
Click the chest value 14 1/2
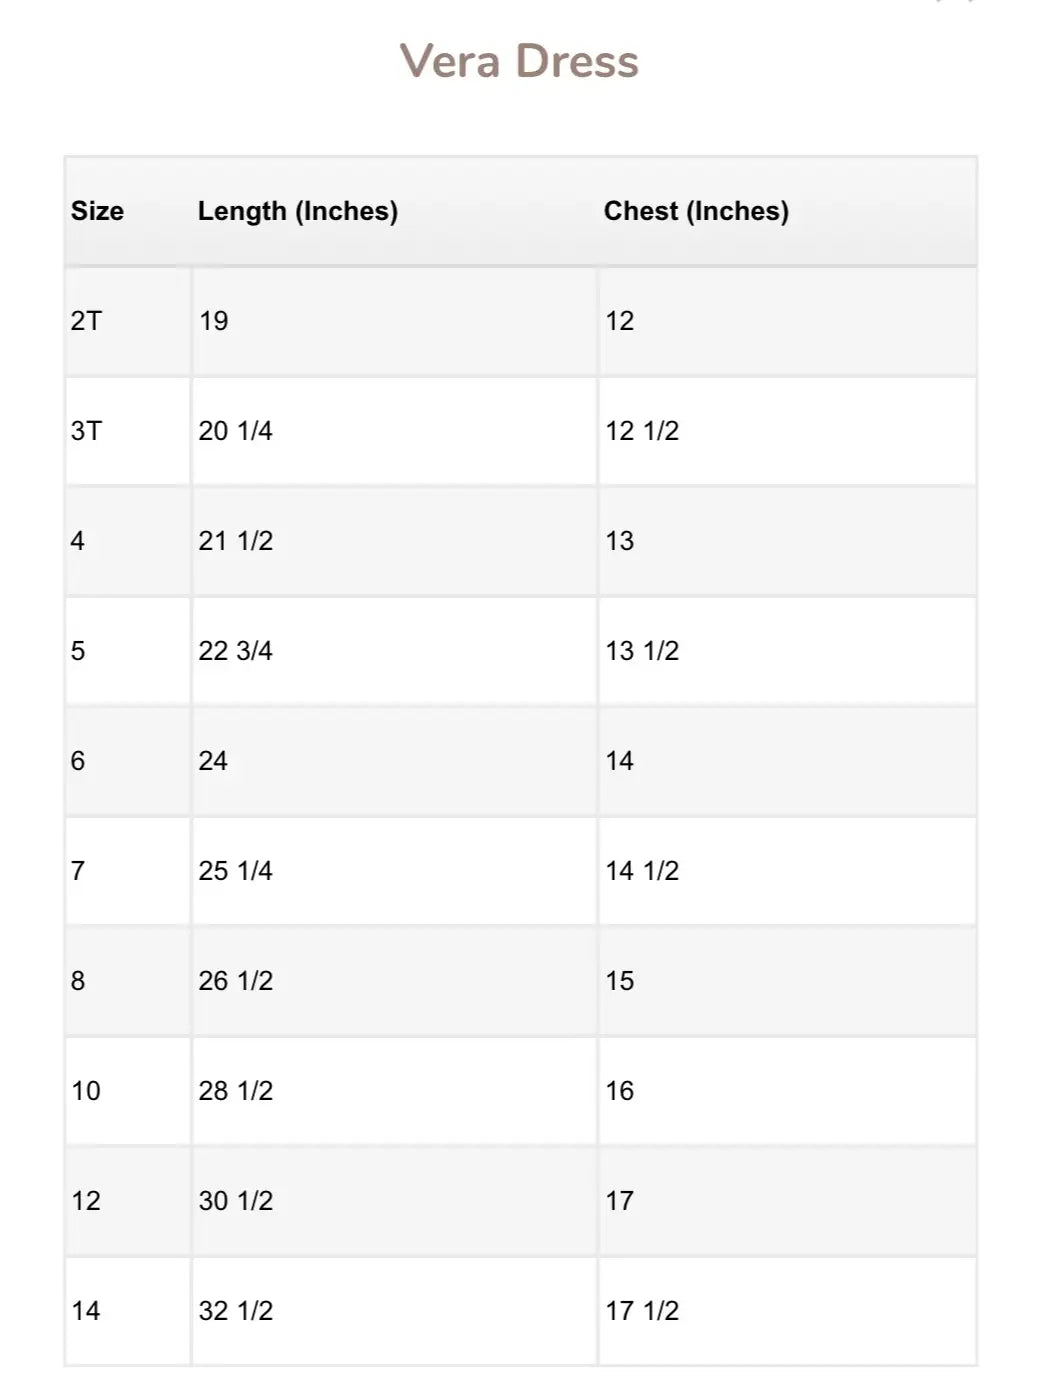click(642, 871)
